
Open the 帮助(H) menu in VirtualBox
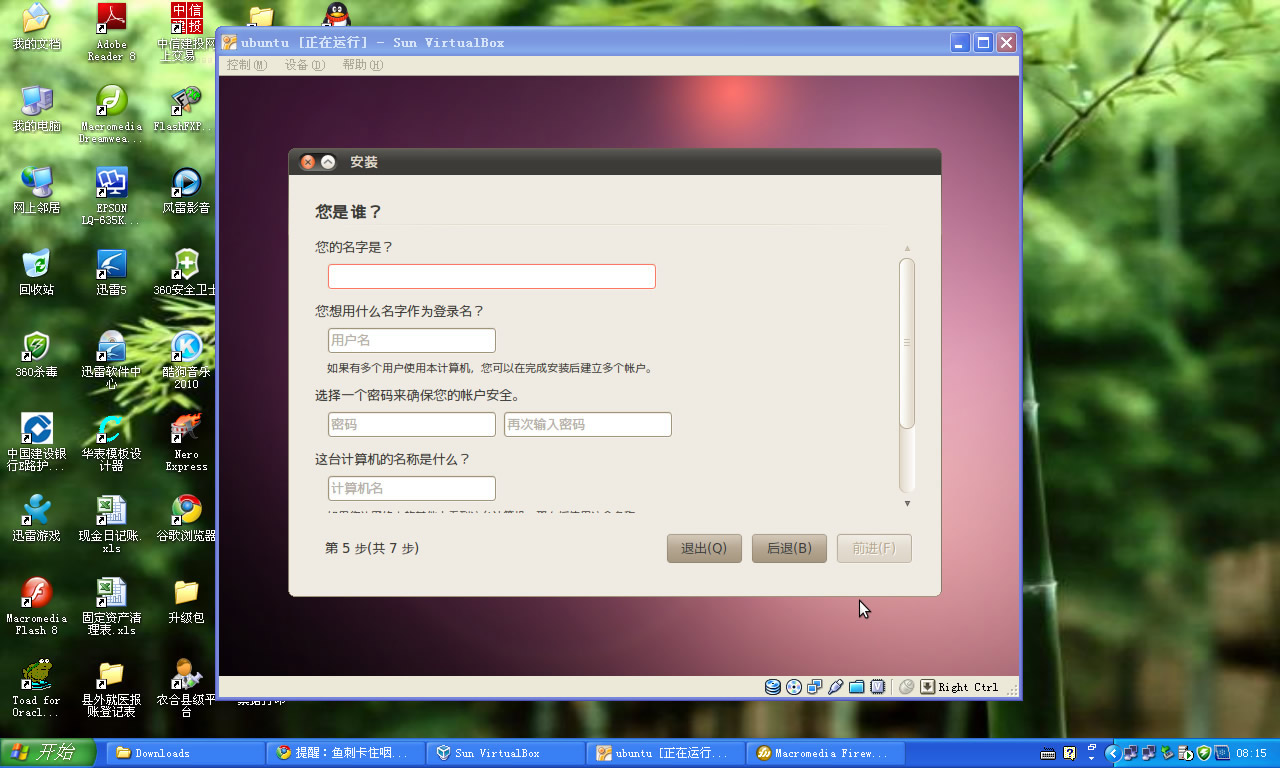click(x=362, y=65)
